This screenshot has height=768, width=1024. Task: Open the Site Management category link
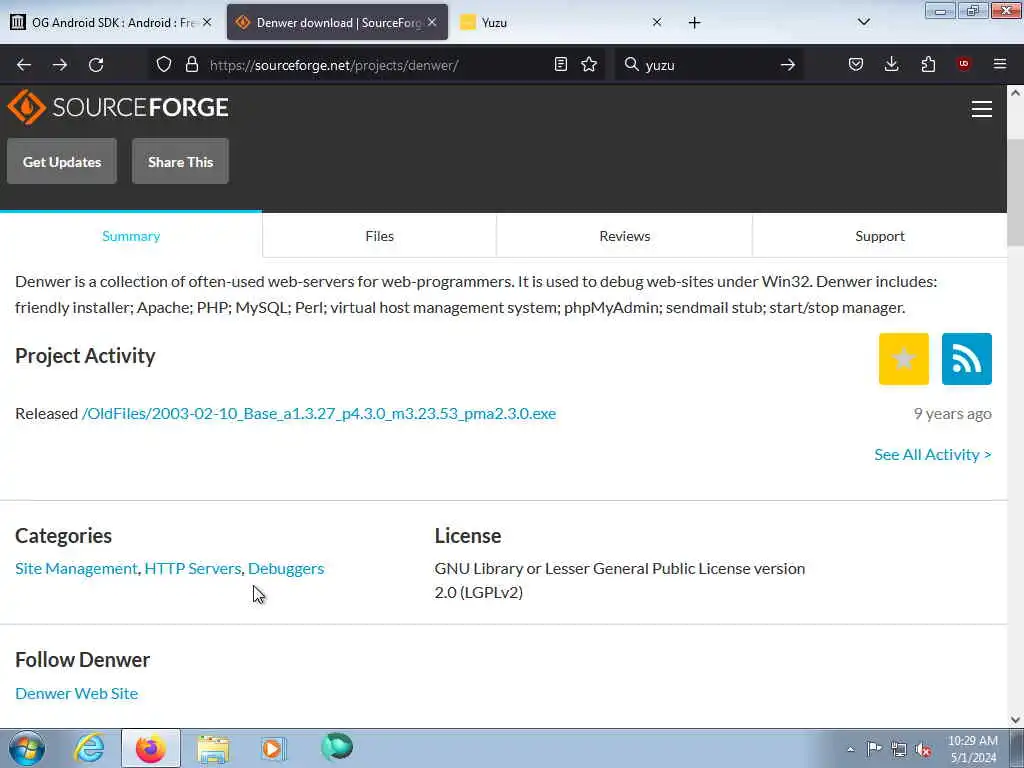point(76,568)
